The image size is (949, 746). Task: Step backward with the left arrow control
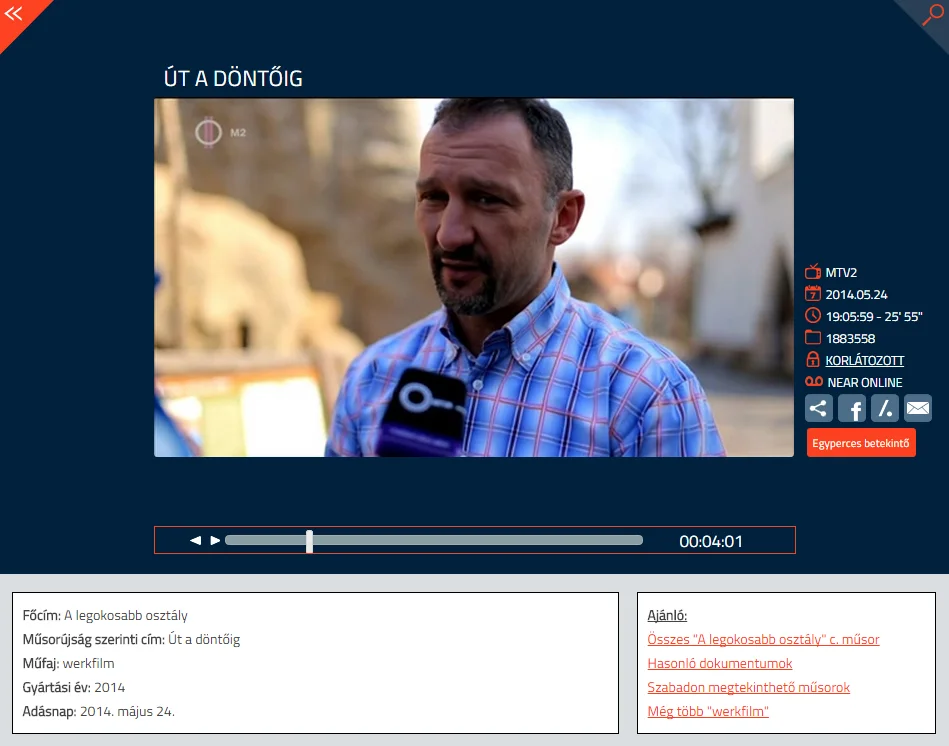(x=195, y=540)
